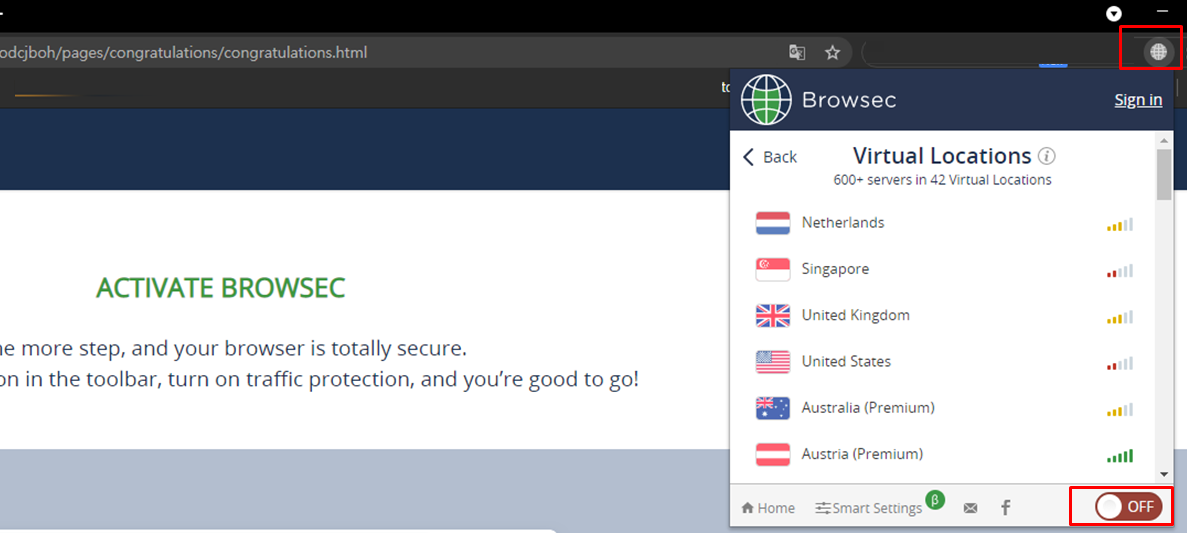Click the scrollbar up arrow in locations list
This screenshot has width=1187, height=533.
pos(1164,139)
